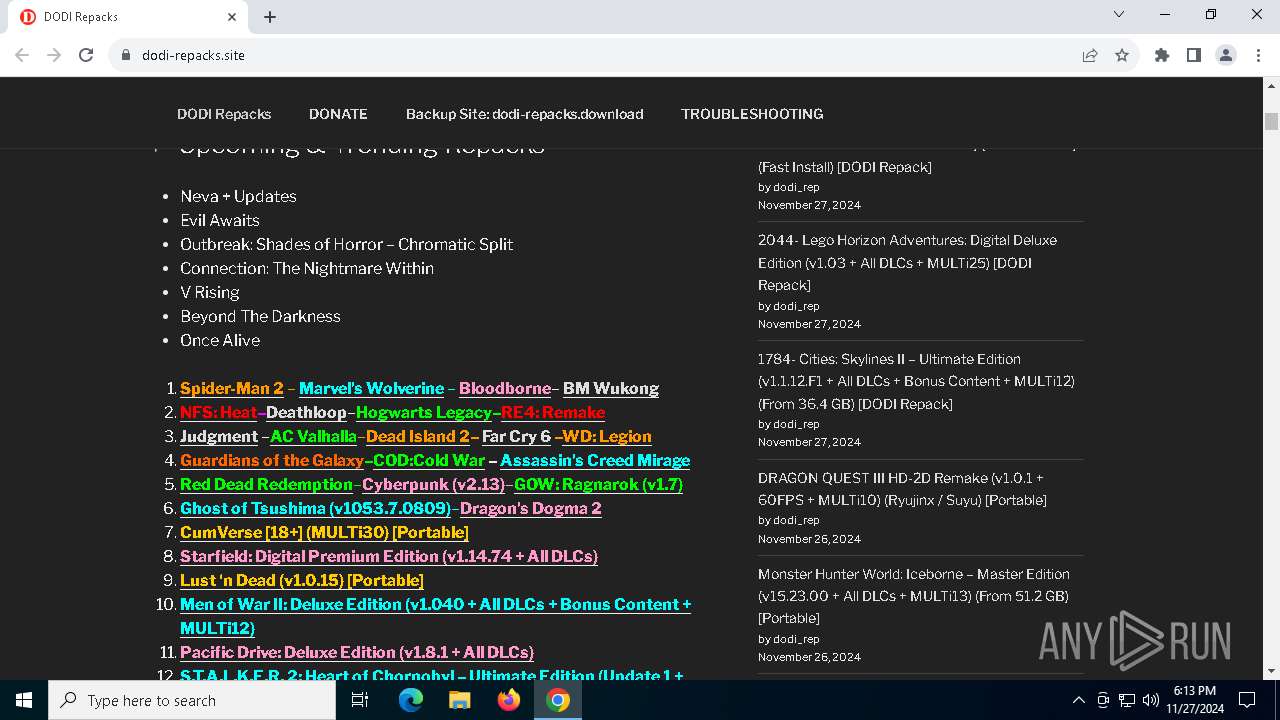Open the NFS: Heat link

coord(218,412)
